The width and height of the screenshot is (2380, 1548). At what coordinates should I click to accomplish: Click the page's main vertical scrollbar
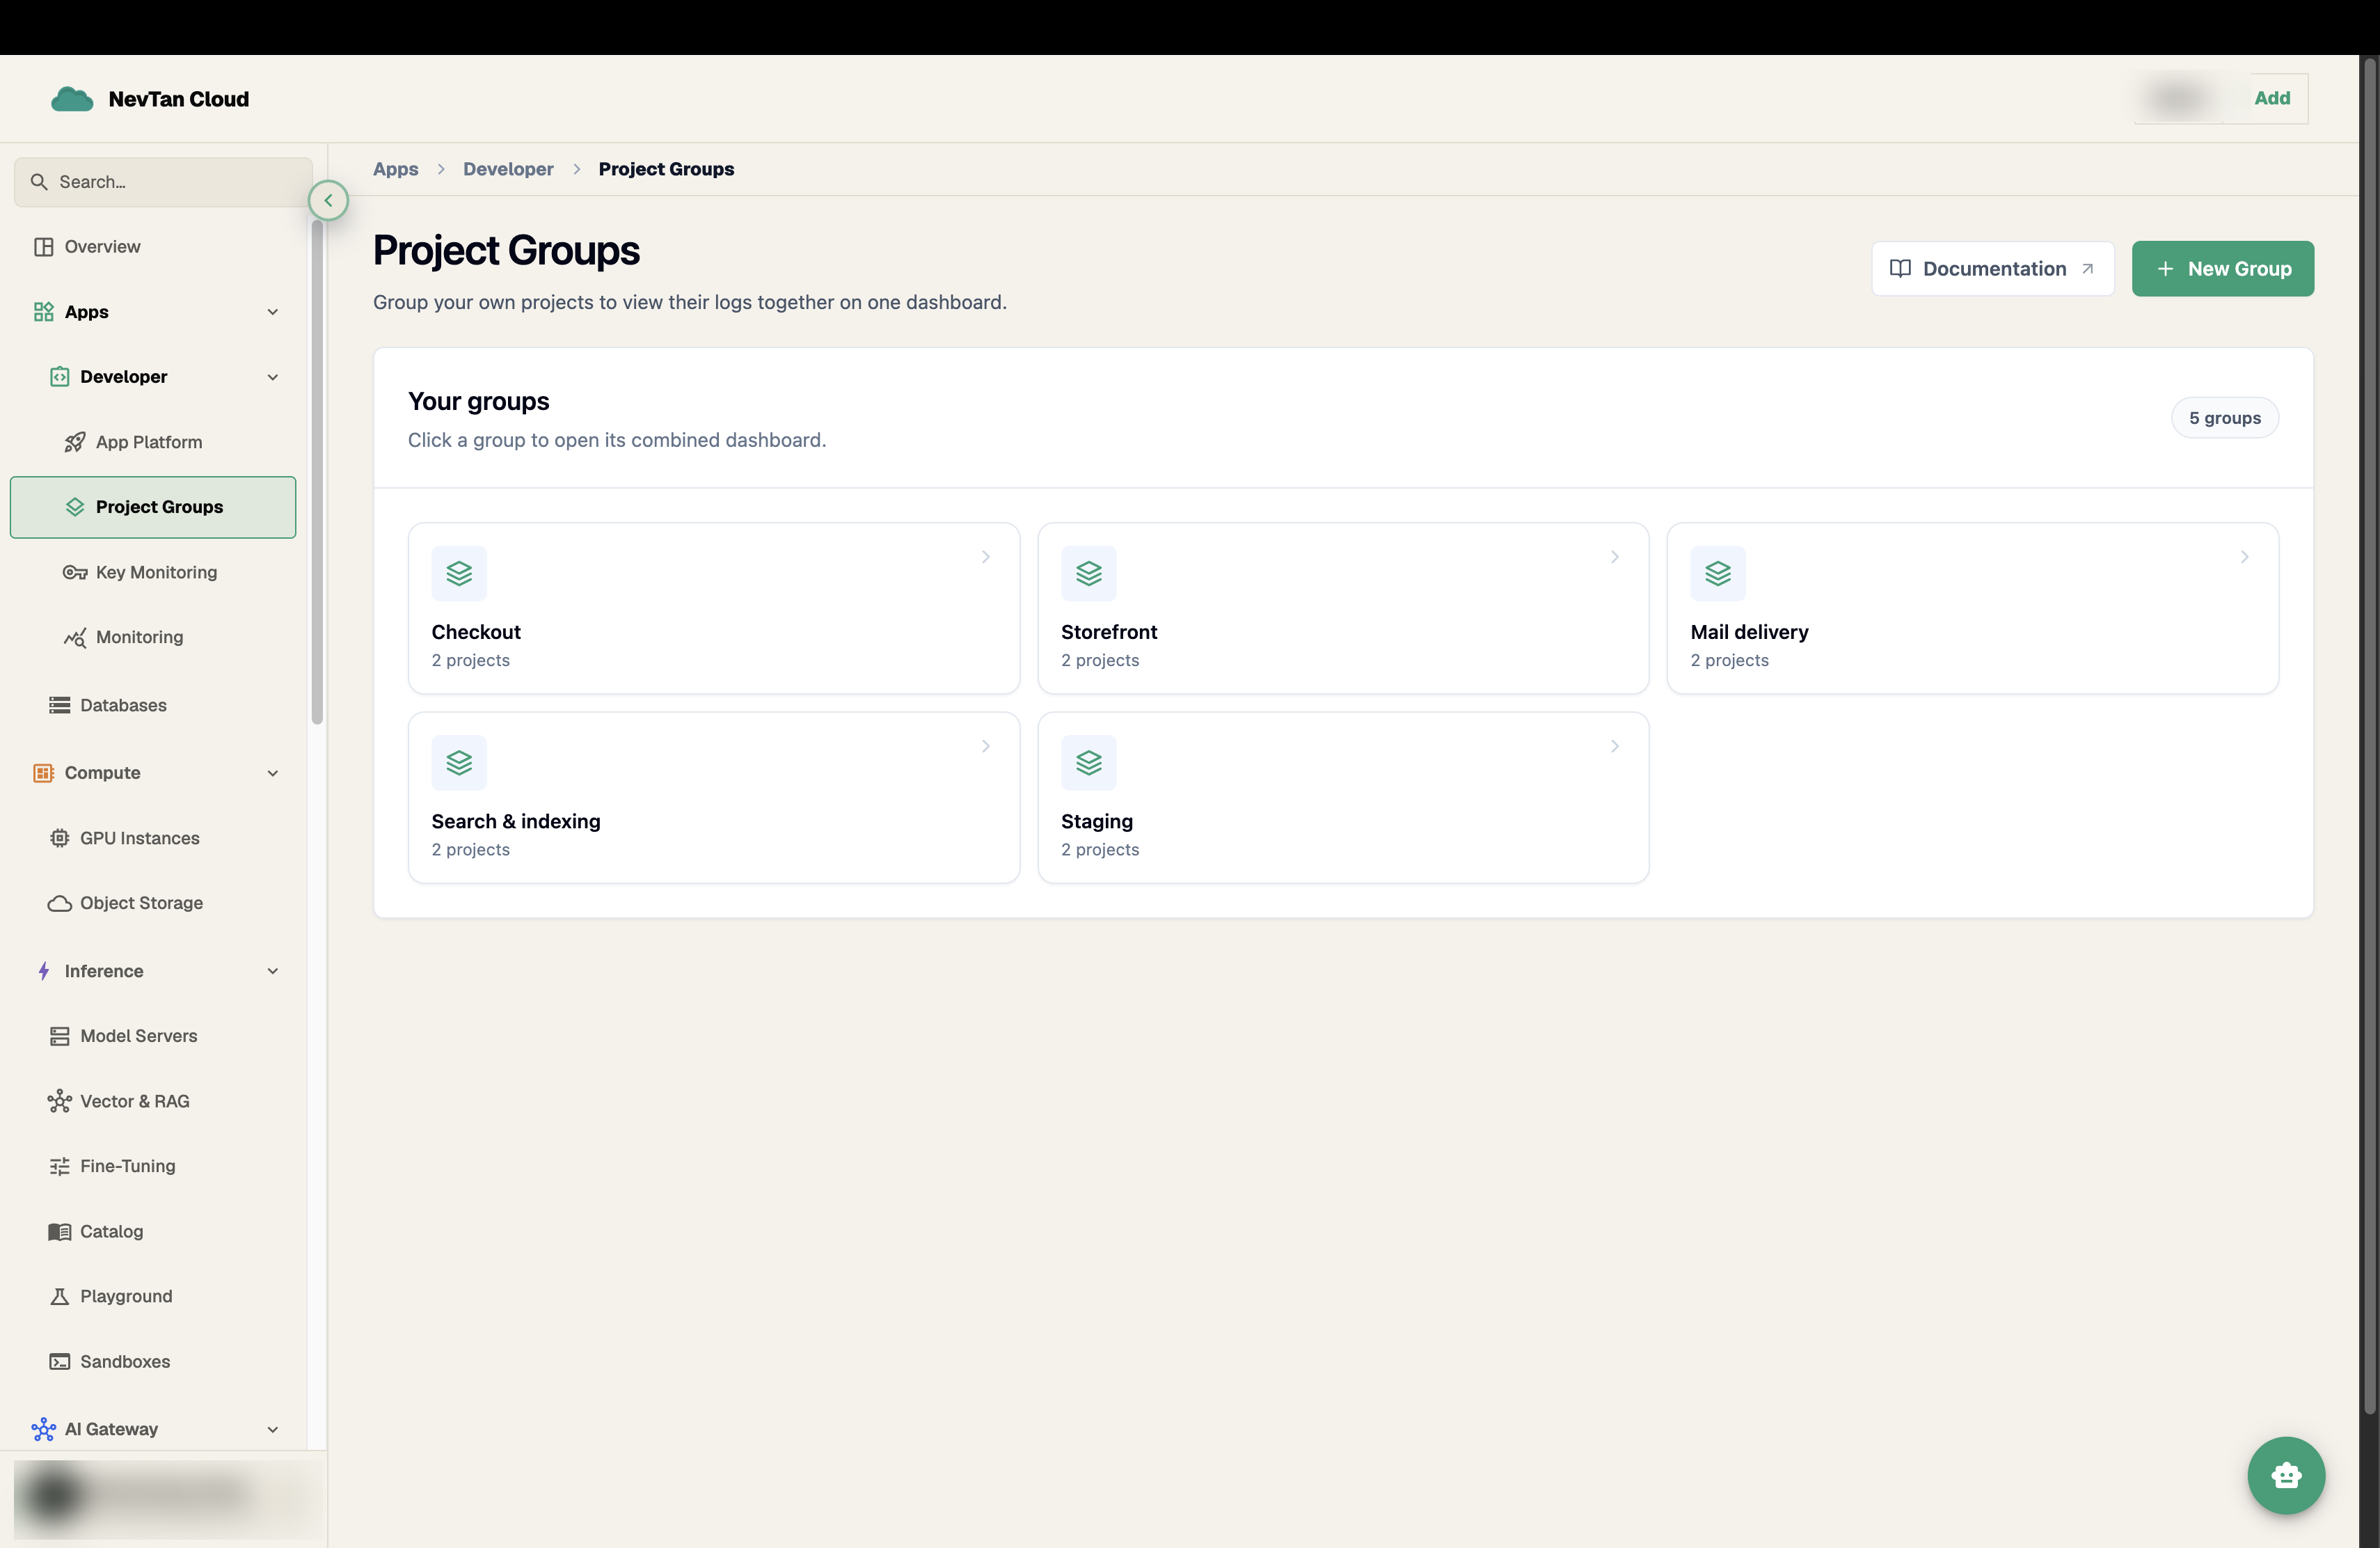pos(2369,735)
